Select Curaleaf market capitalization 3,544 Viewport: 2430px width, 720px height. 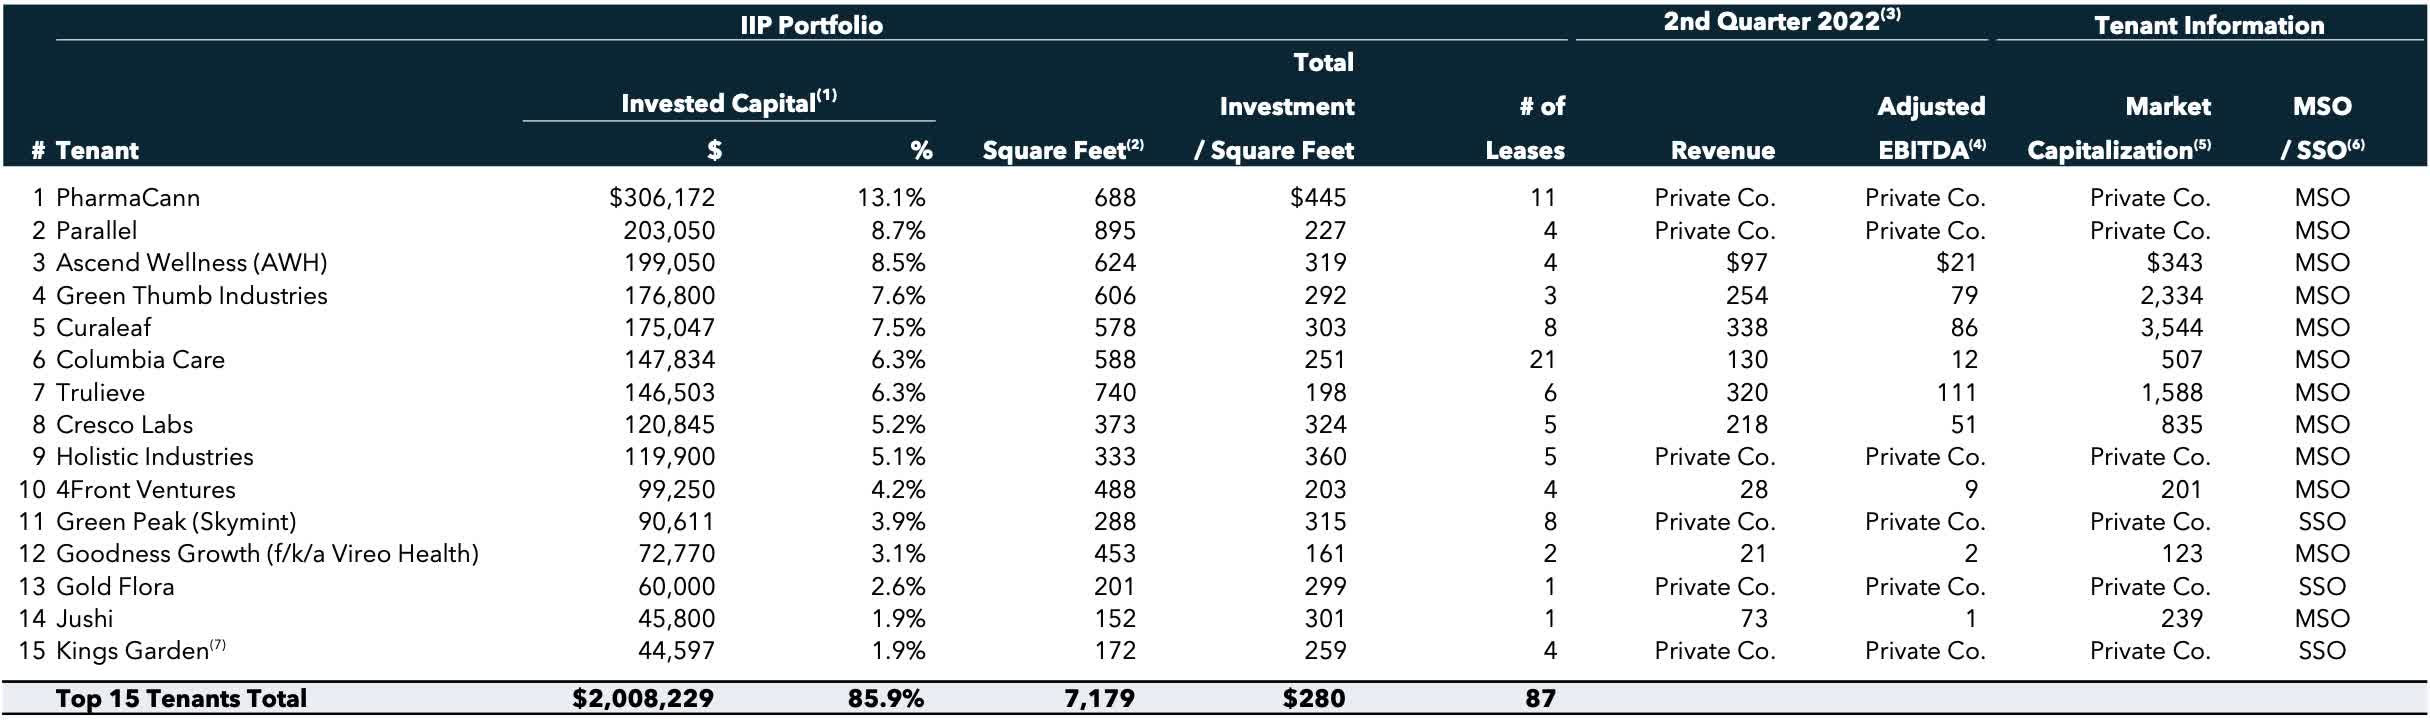2171,328
